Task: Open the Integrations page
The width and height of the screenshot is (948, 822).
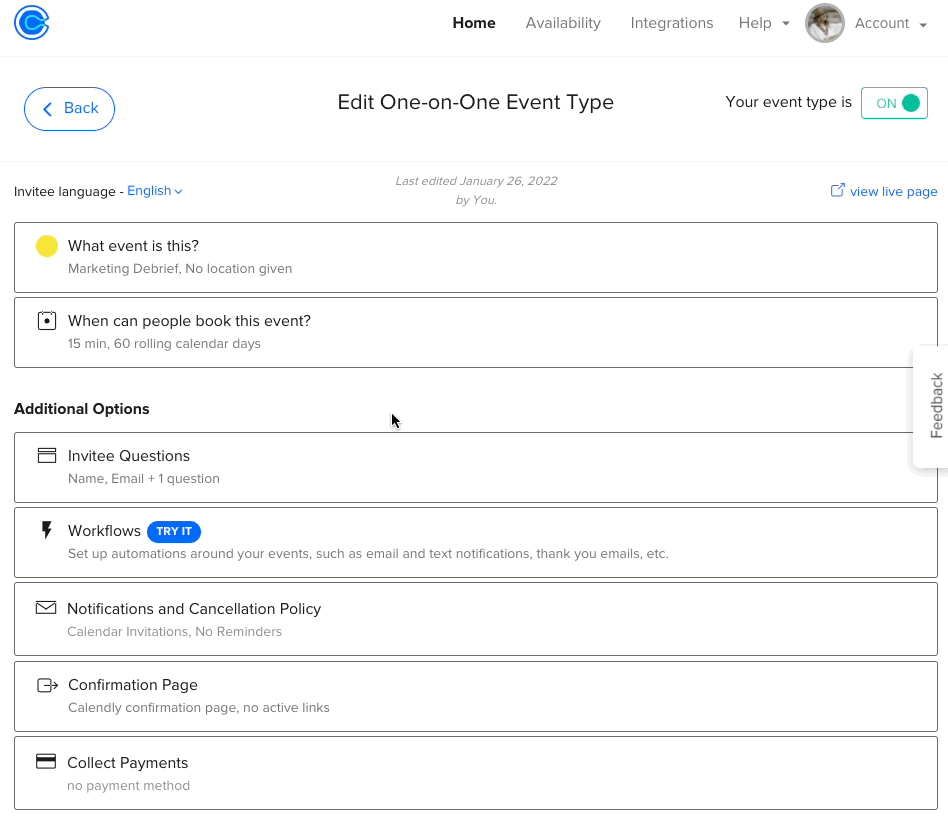Action: pyautogui.click(x=671, y=22)
